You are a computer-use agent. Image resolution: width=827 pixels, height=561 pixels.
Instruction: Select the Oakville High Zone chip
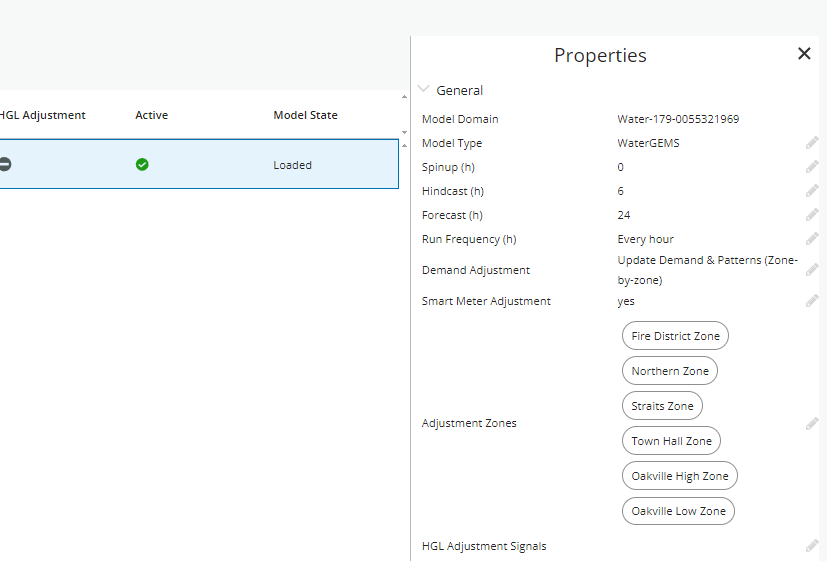(x=679, y=476)
